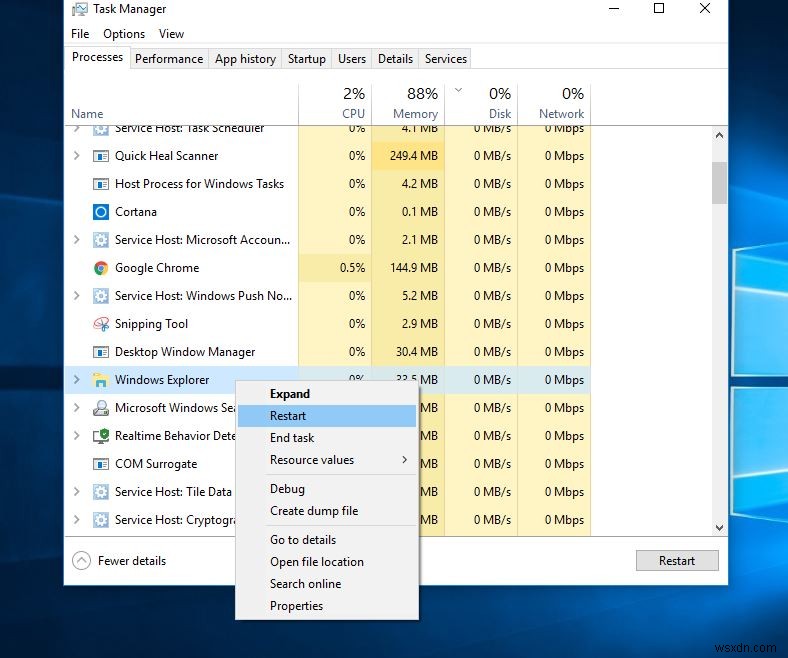Click the Service Host: Microsoft Account gear icon
Screen dimensions: 788x658
click(x=101, y=240)
